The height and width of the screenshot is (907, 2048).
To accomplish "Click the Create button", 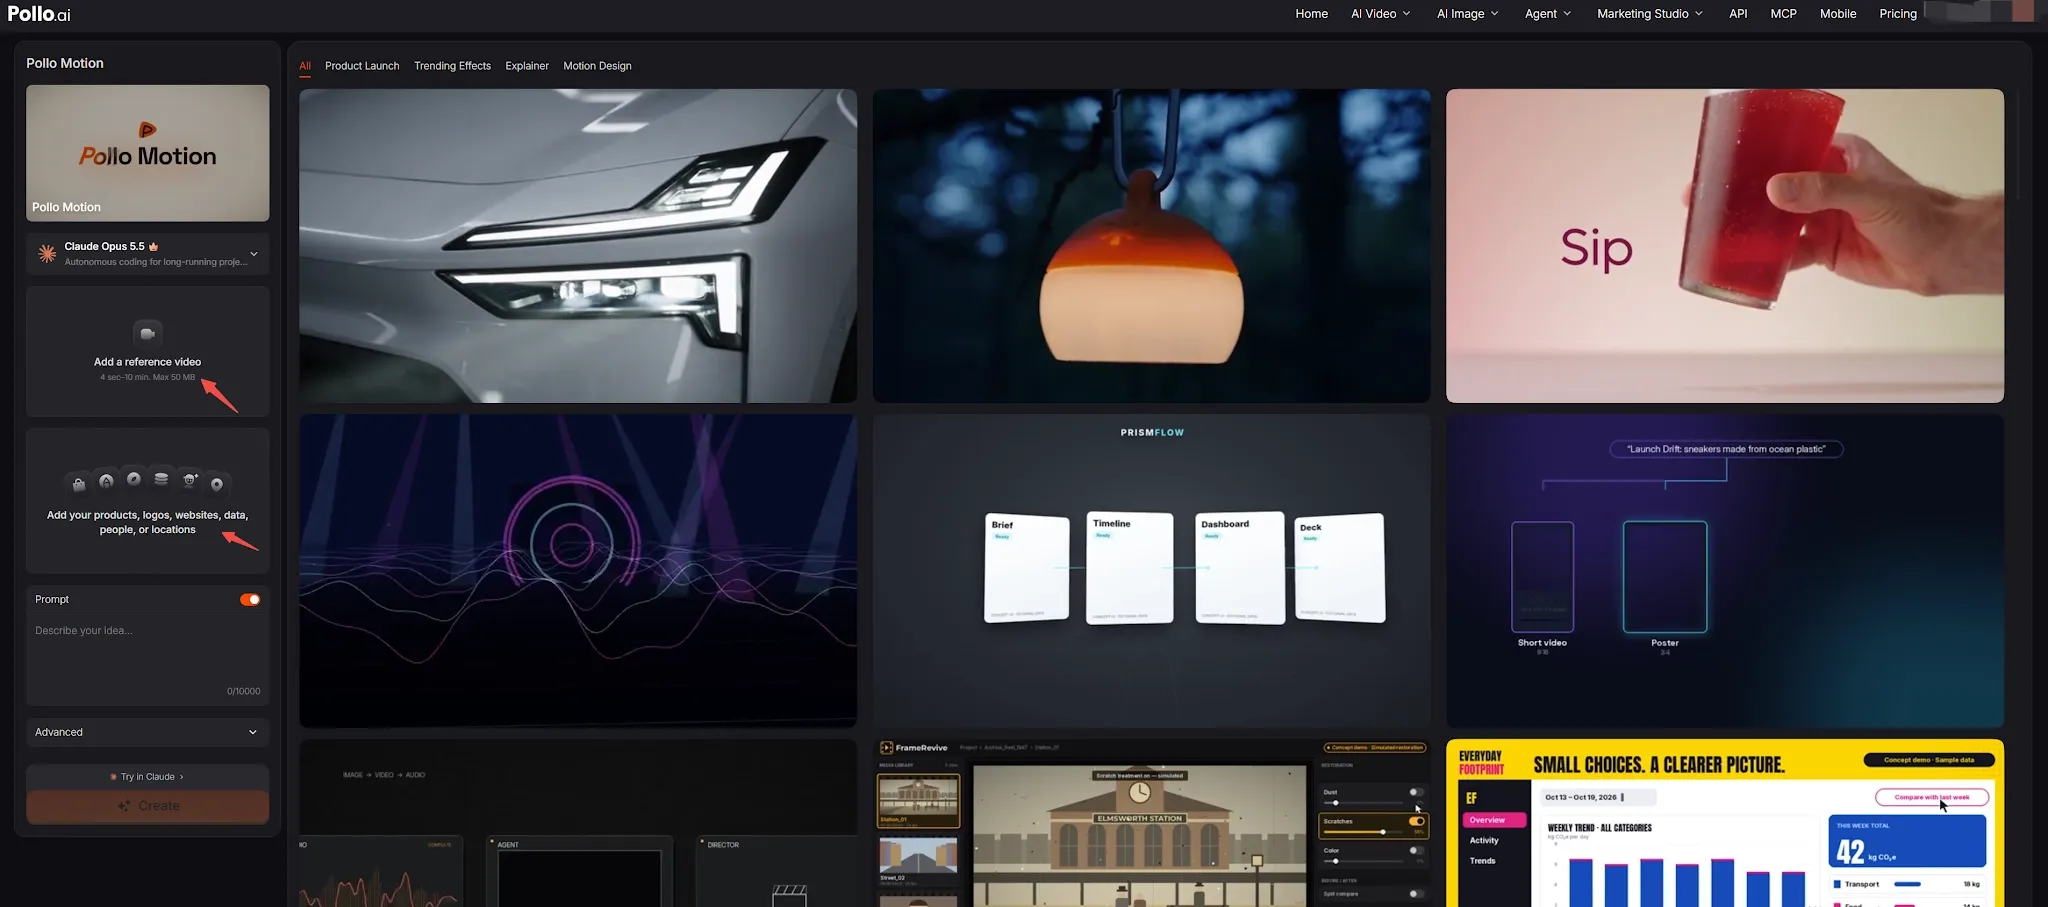I will (148, 806).
